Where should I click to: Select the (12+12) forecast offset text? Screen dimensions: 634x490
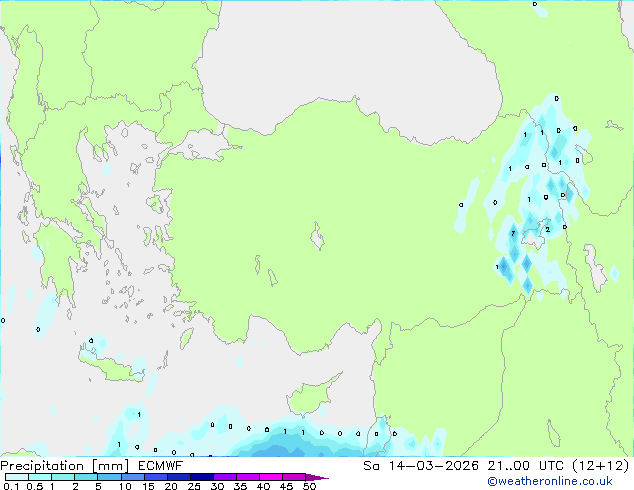pyautogui.click(x=600, y=466)
